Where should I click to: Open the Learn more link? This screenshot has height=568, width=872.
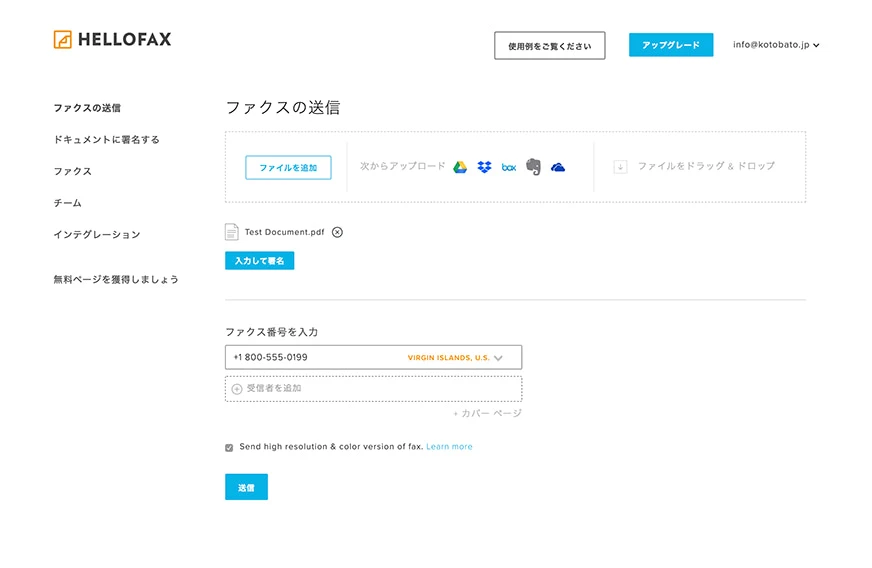point(449,446)
